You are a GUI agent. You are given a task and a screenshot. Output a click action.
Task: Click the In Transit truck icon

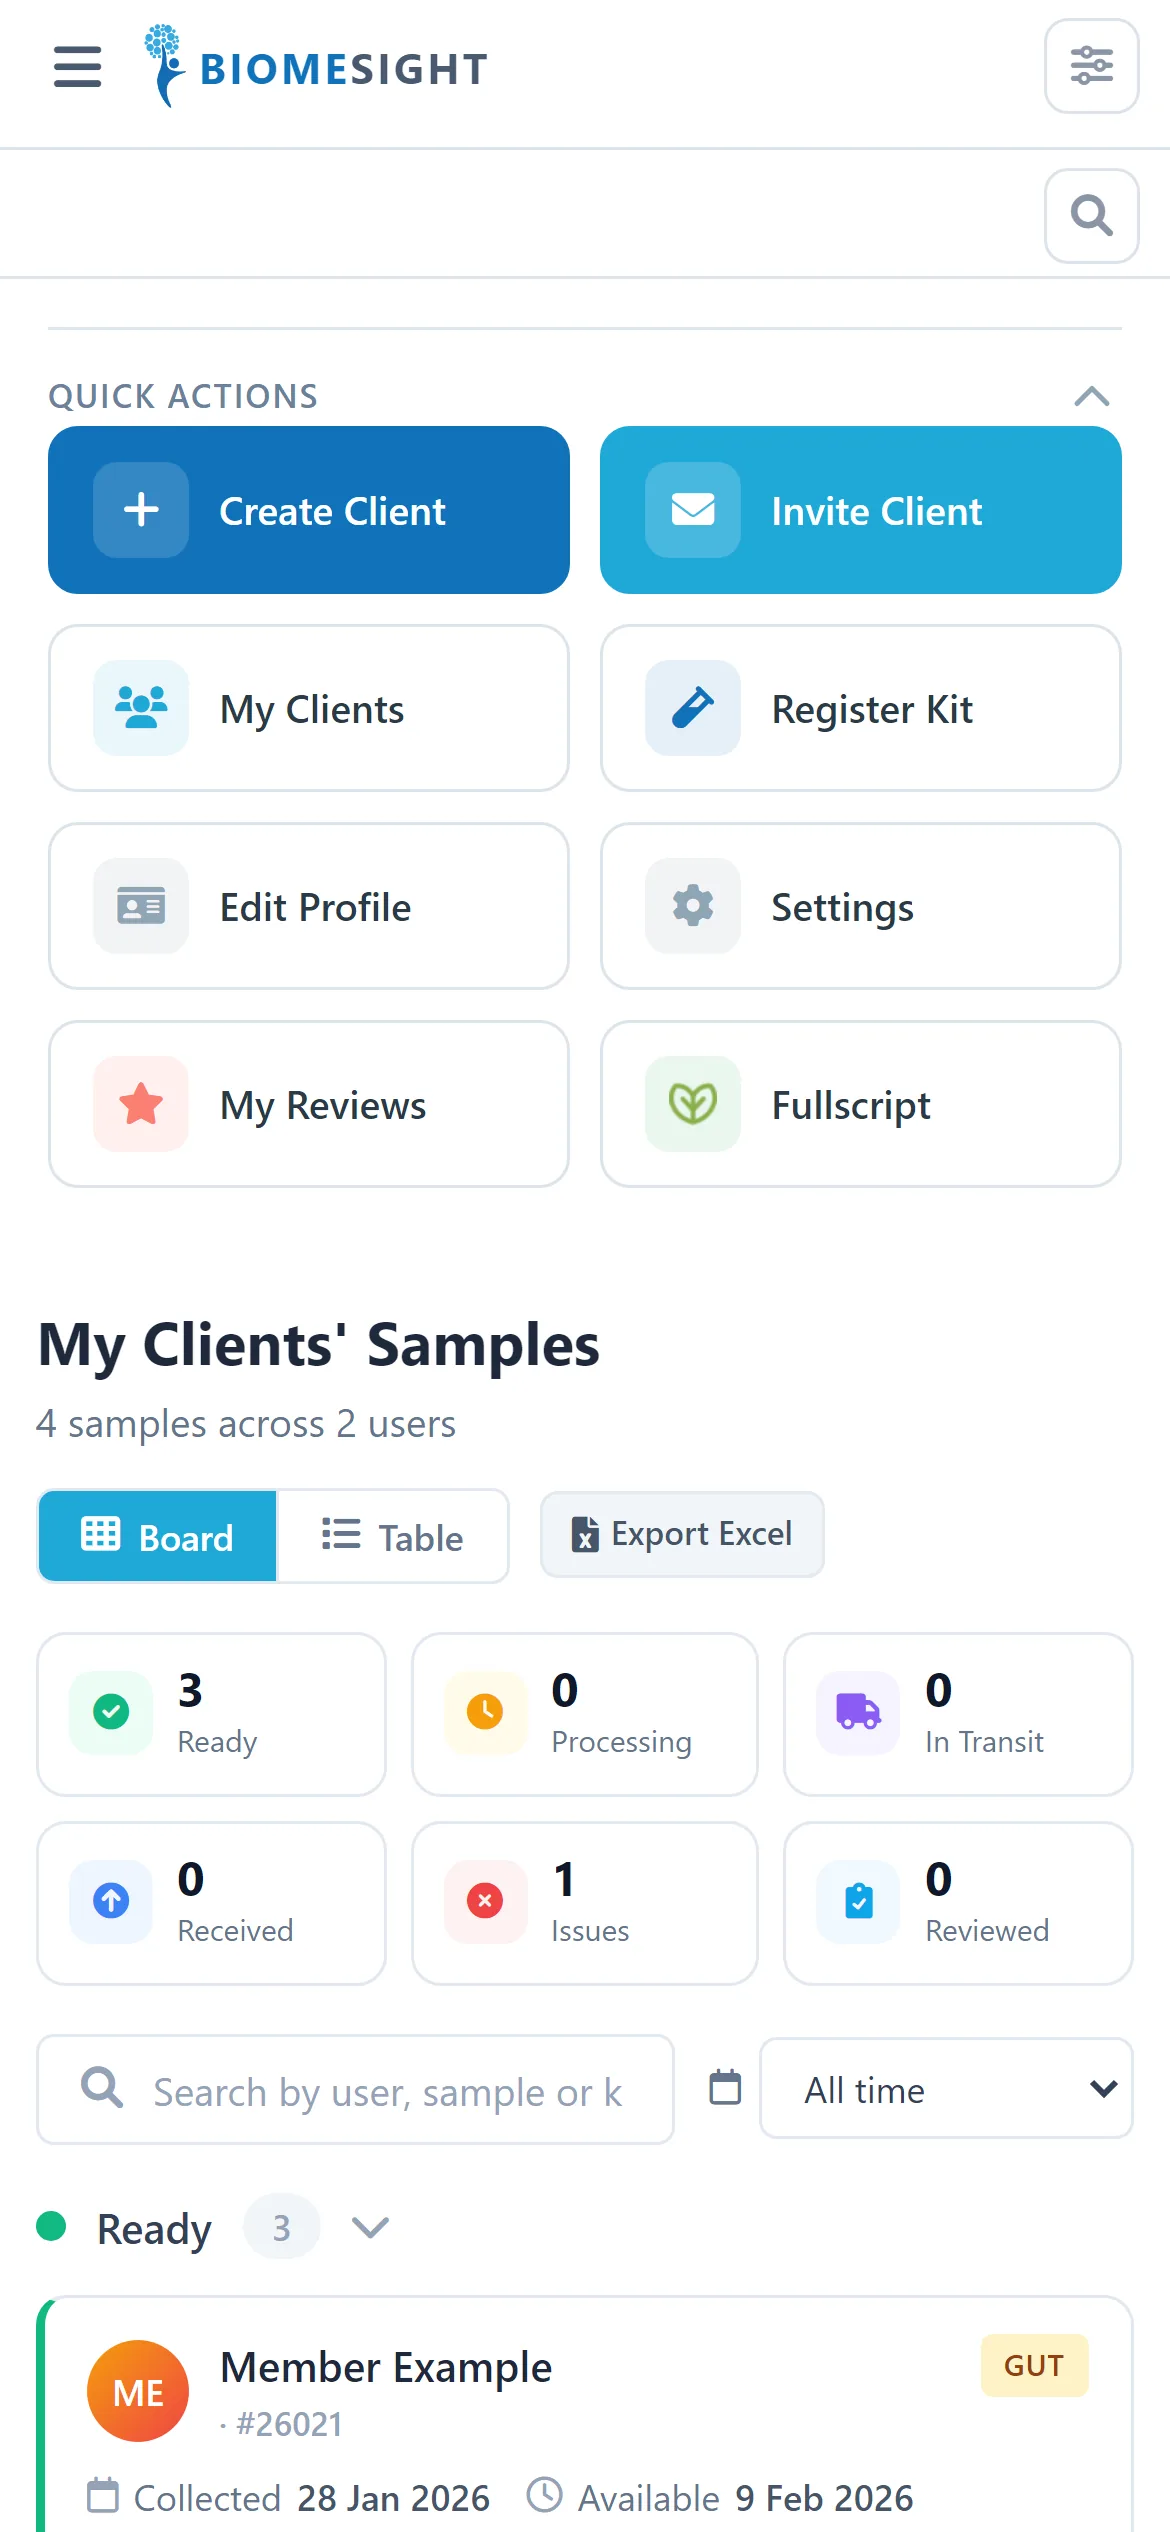point(858,1712)
